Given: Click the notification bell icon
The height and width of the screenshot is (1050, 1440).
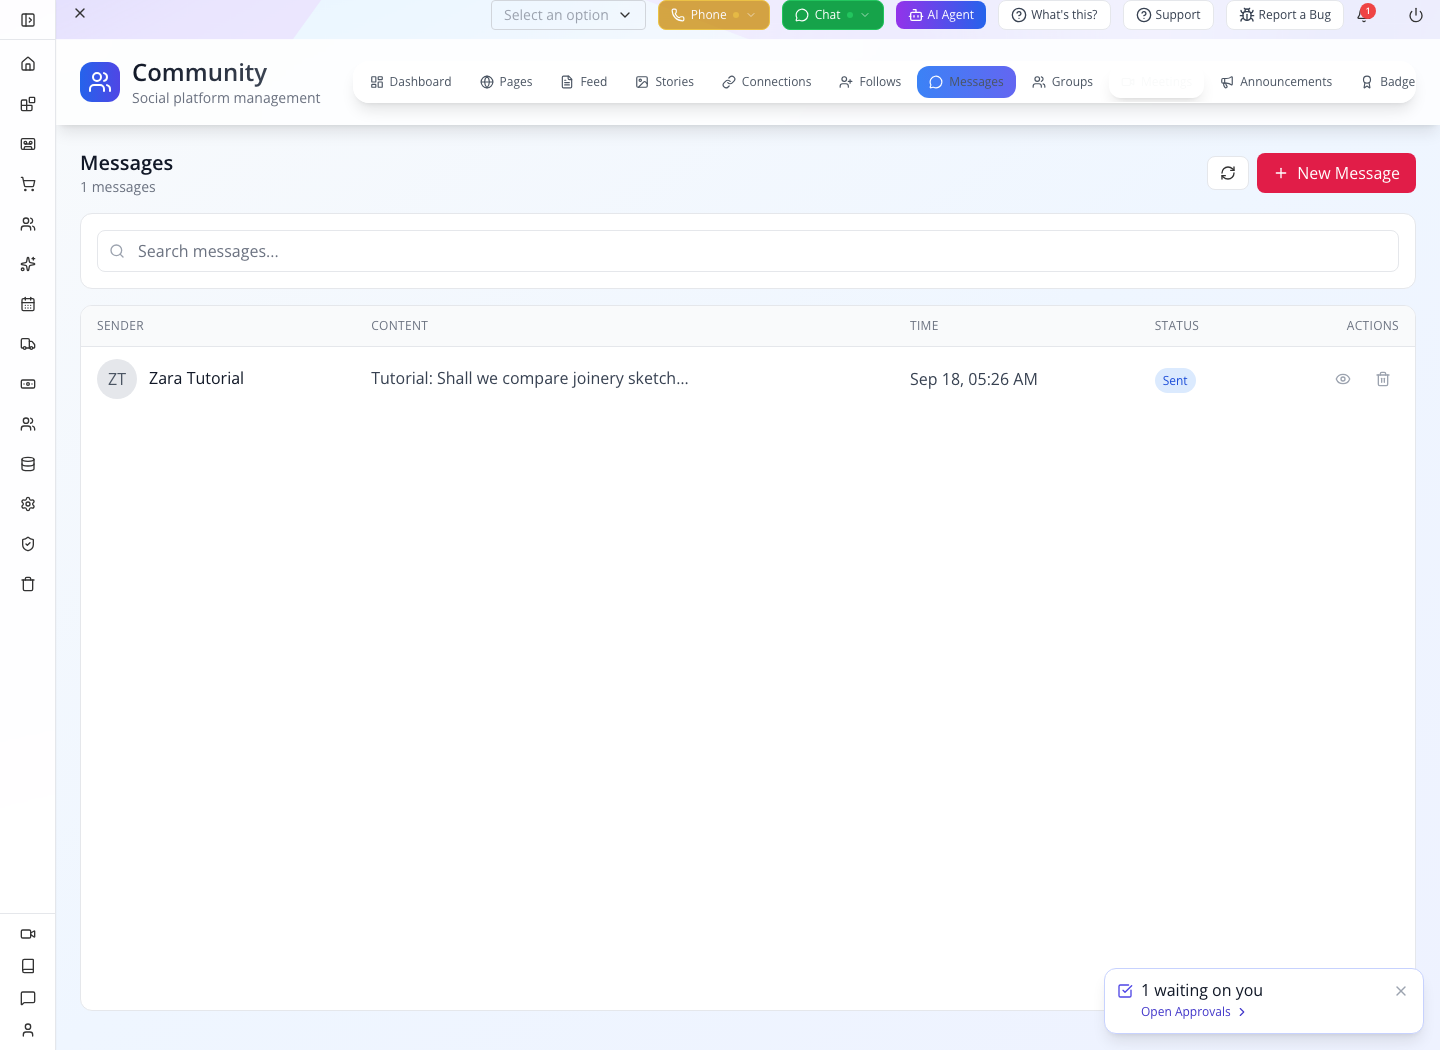Looking at the screenshot, I should 1363,15.
